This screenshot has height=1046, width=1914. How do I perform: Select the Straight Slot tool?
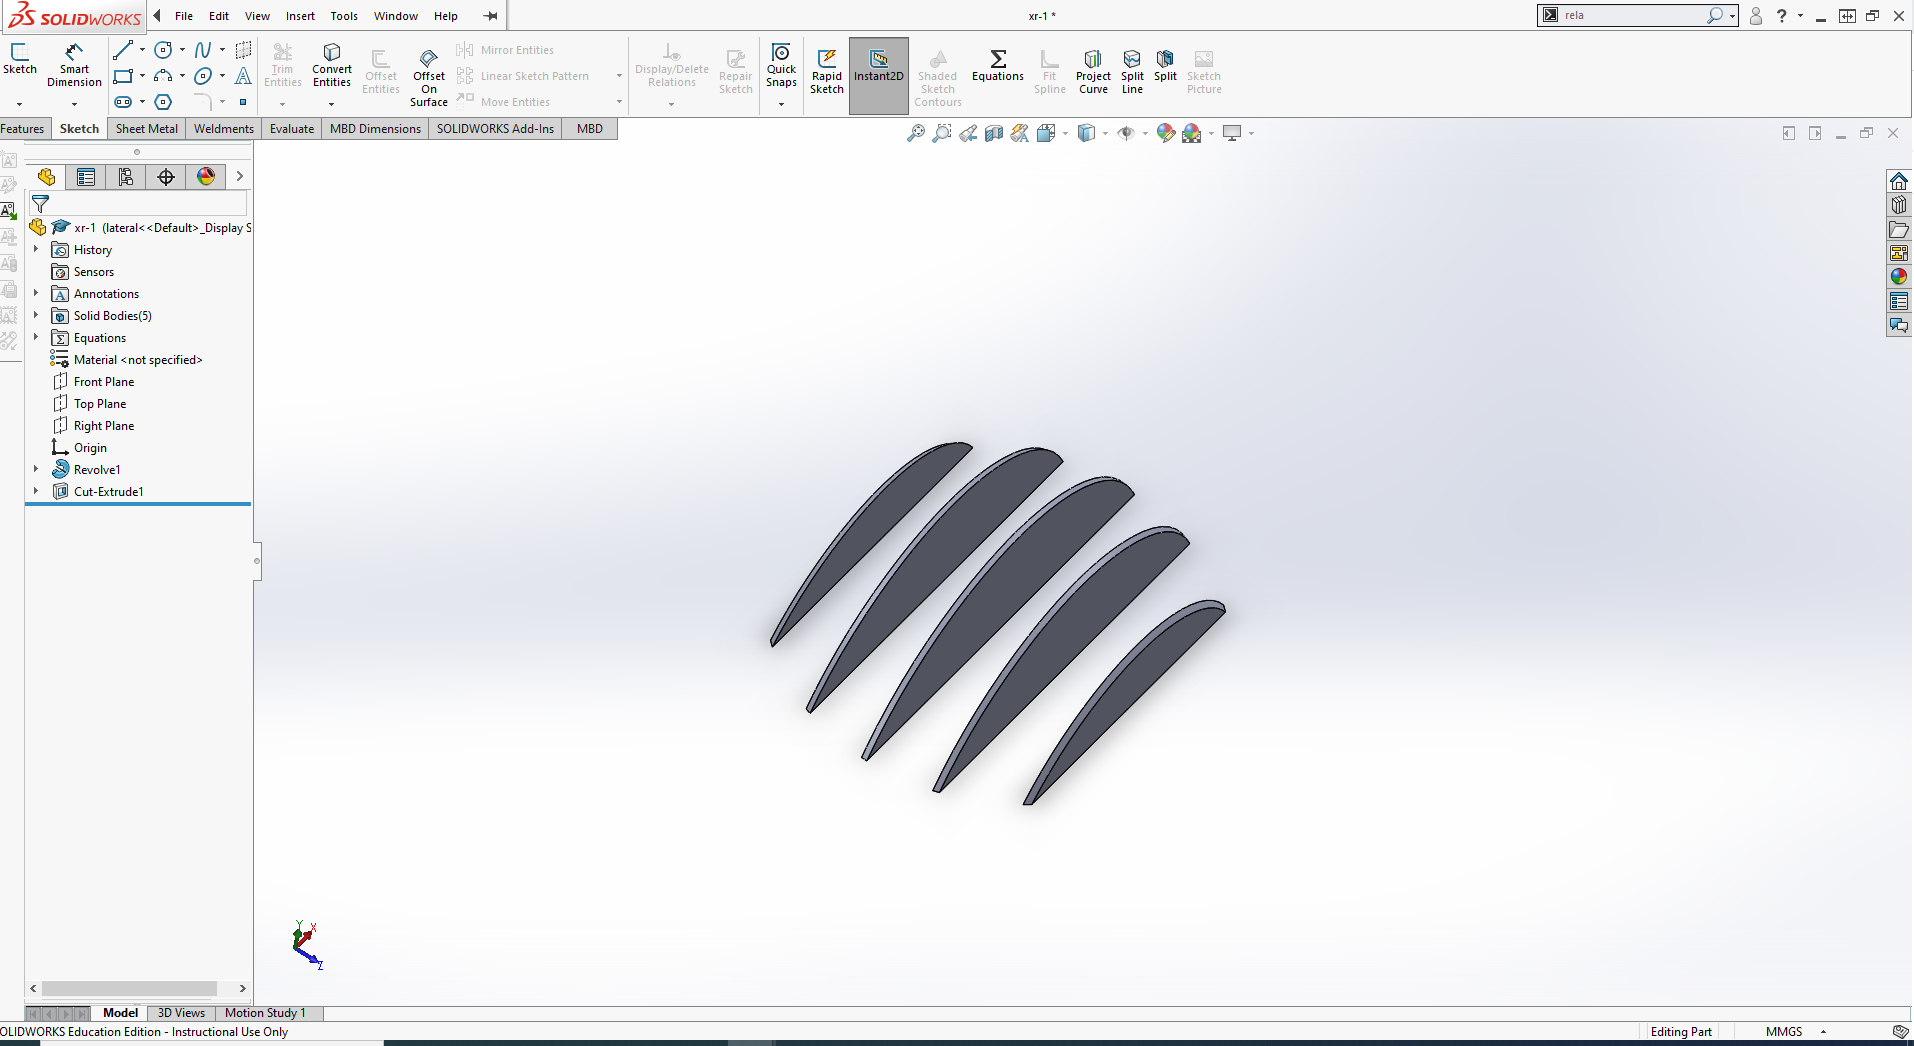[x=122, y=102]
